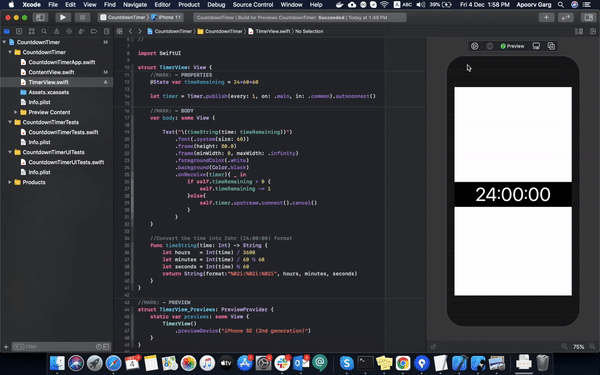Open the Debug navigator tab

[81, 31]
